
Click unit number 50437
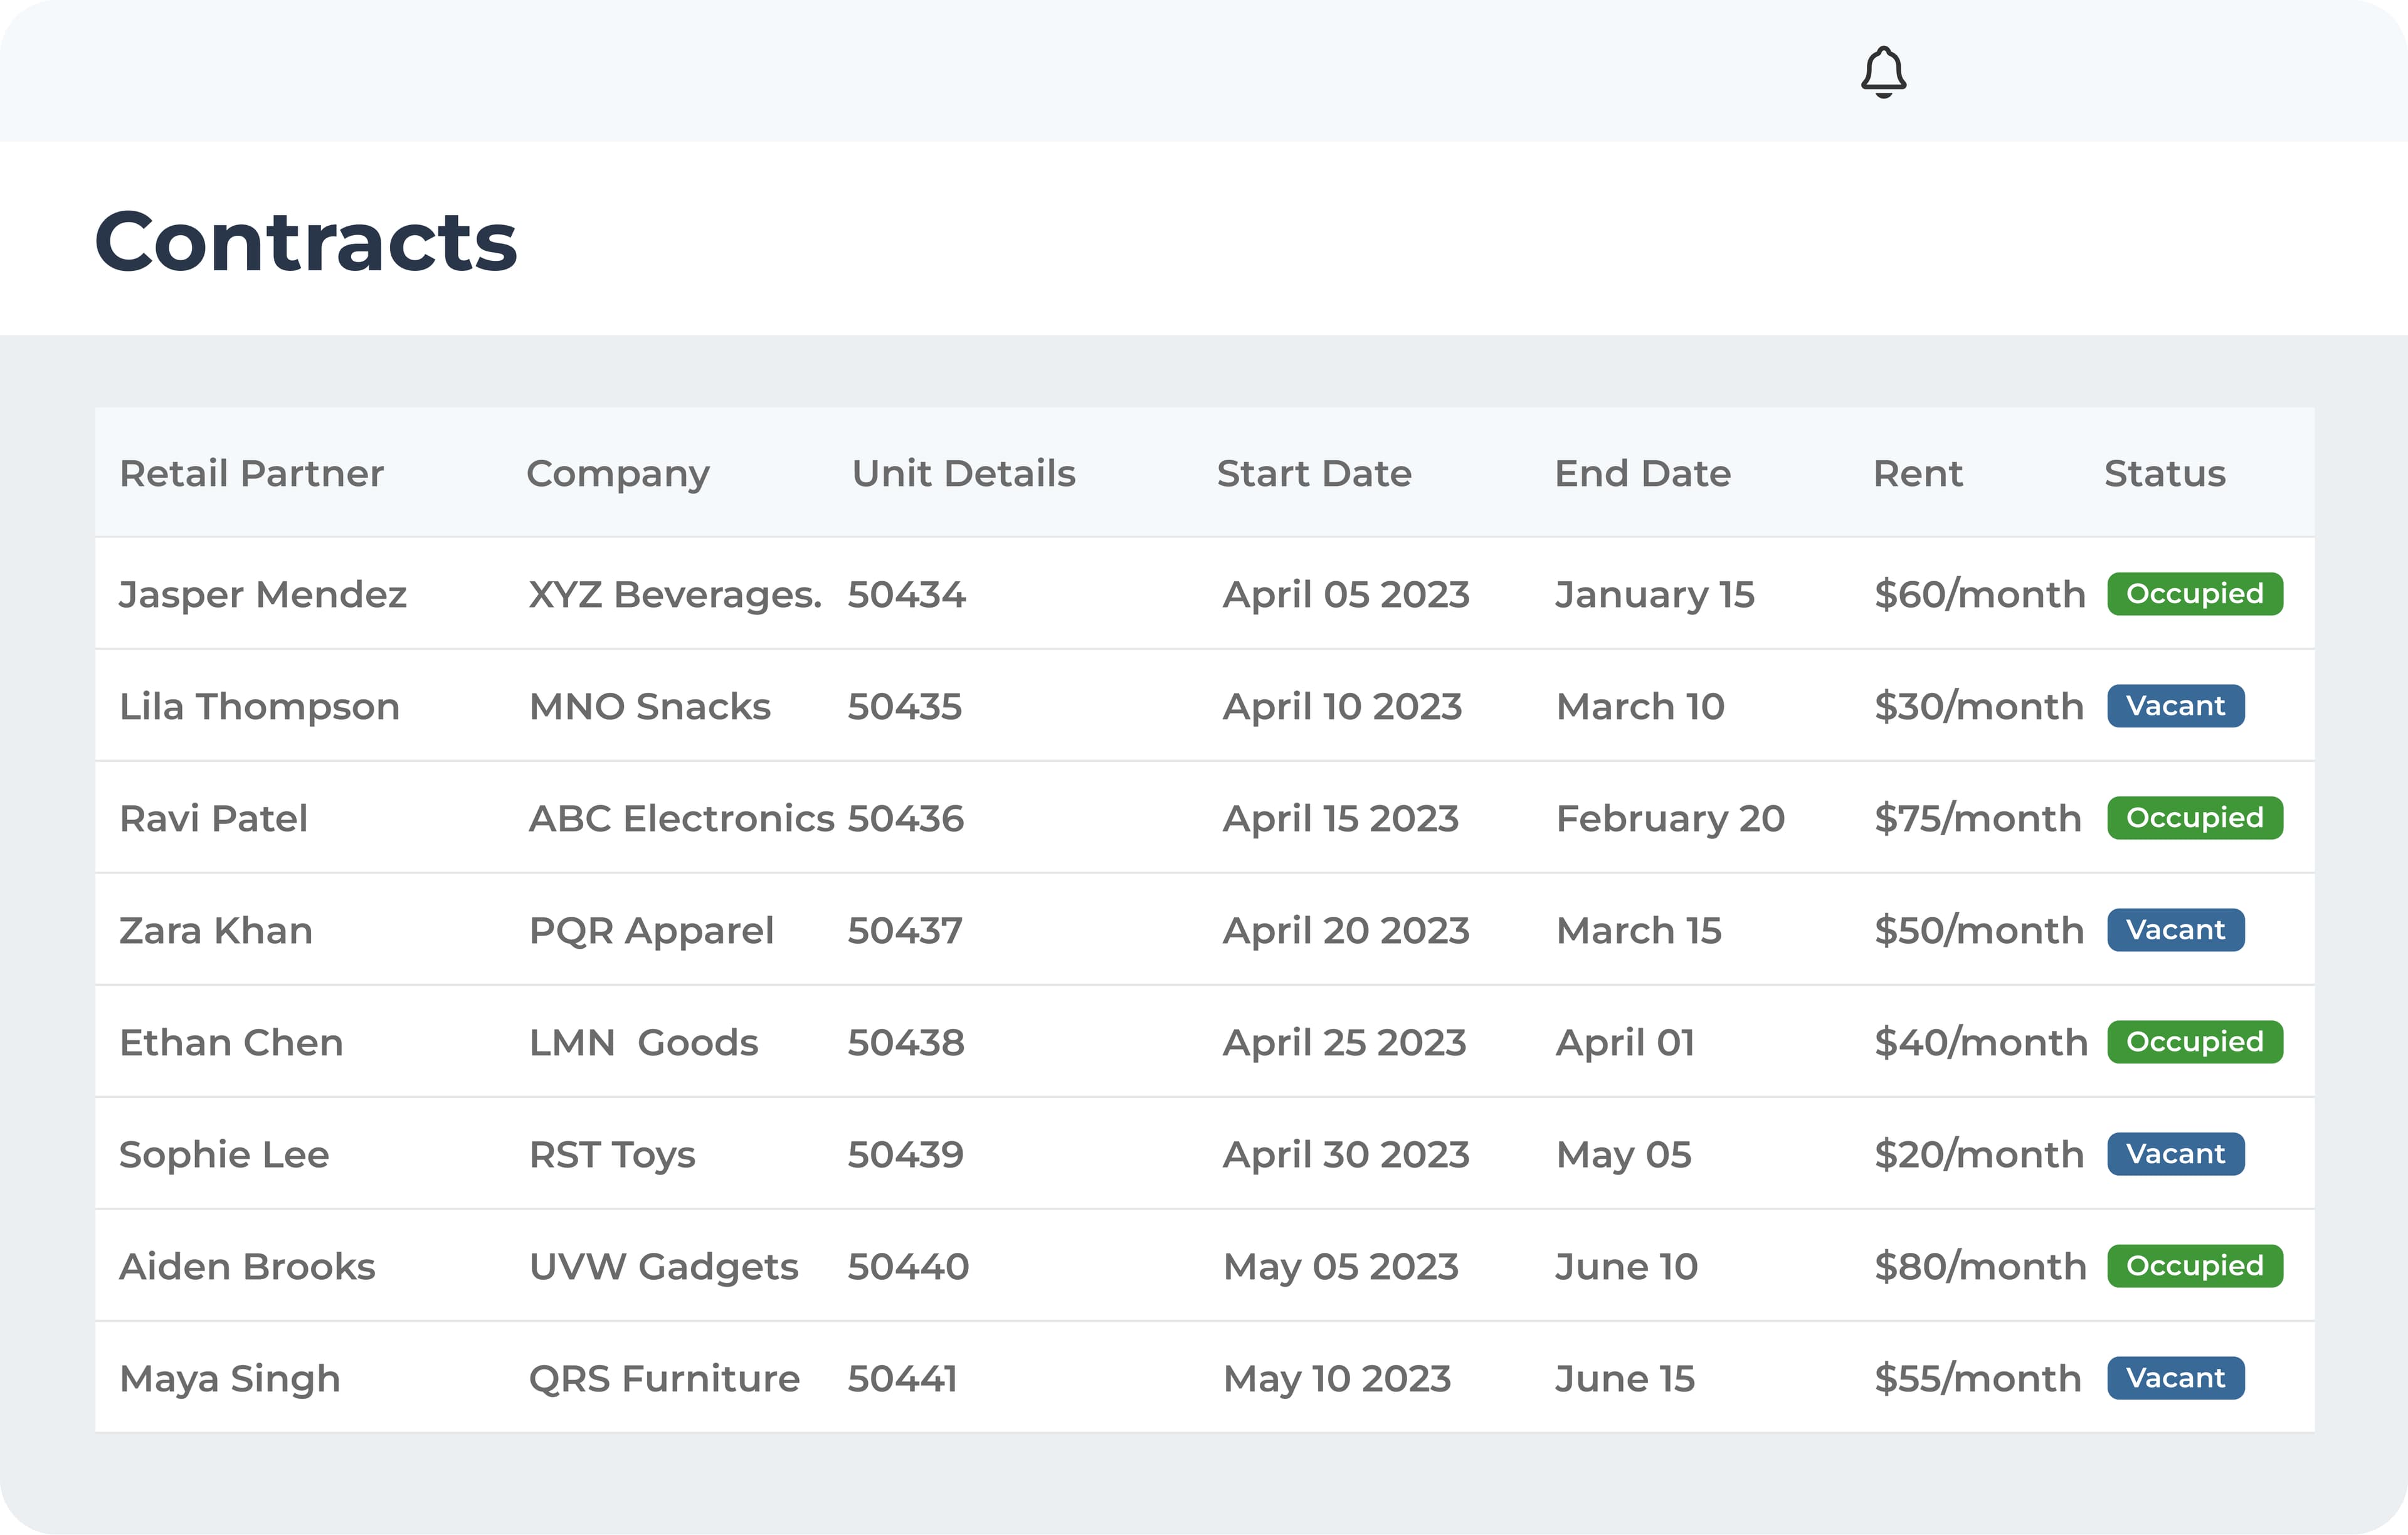coord(904,930)
